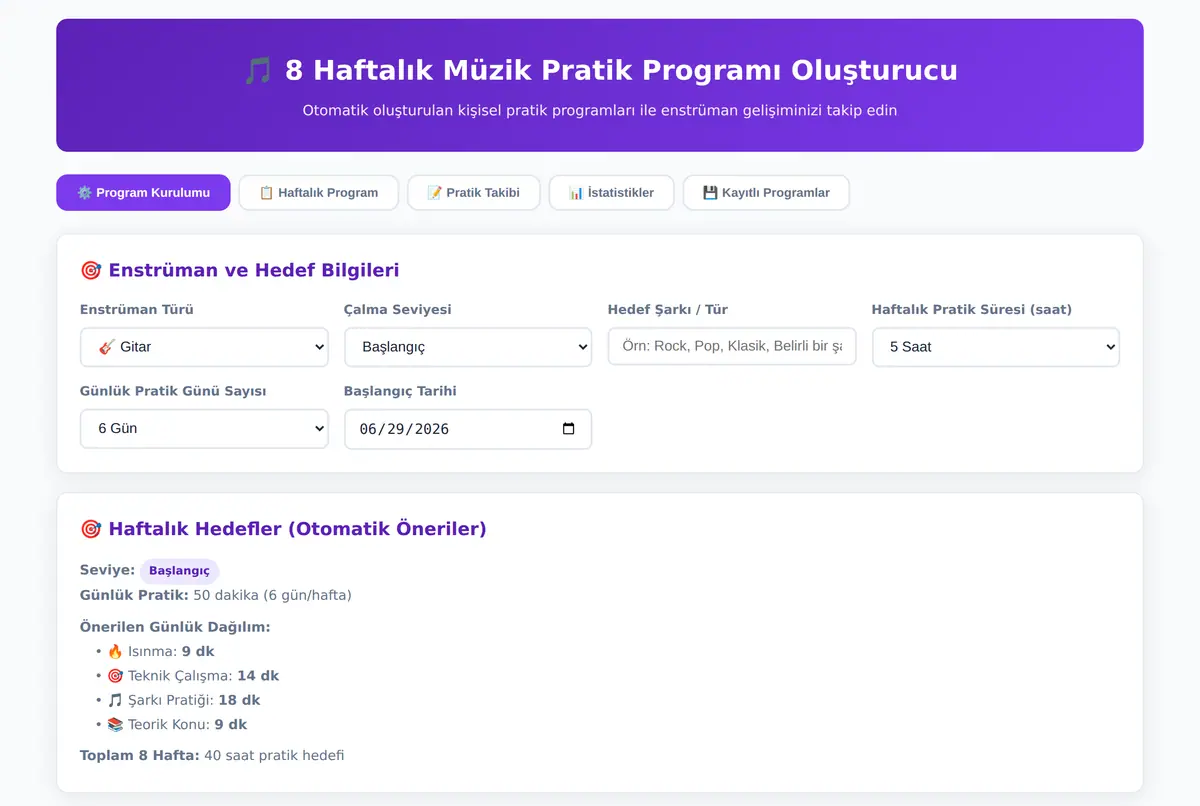Click the memo icon on Pratik Takibi tab
The width and height of the screenshot is (1200, 806).
pos(434,193)
